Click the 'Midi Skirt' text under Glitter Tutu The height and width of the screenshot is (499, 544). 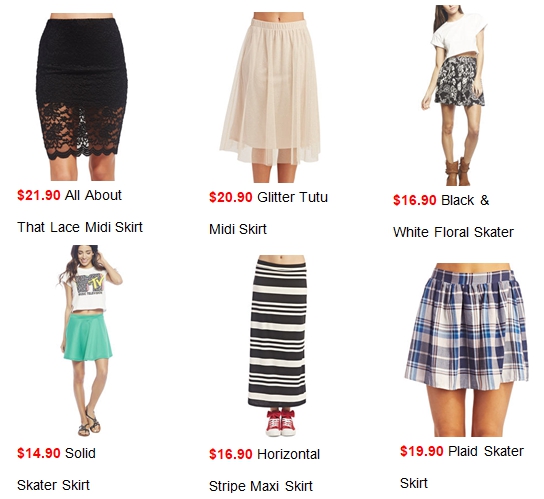click(x=238, y=229)
